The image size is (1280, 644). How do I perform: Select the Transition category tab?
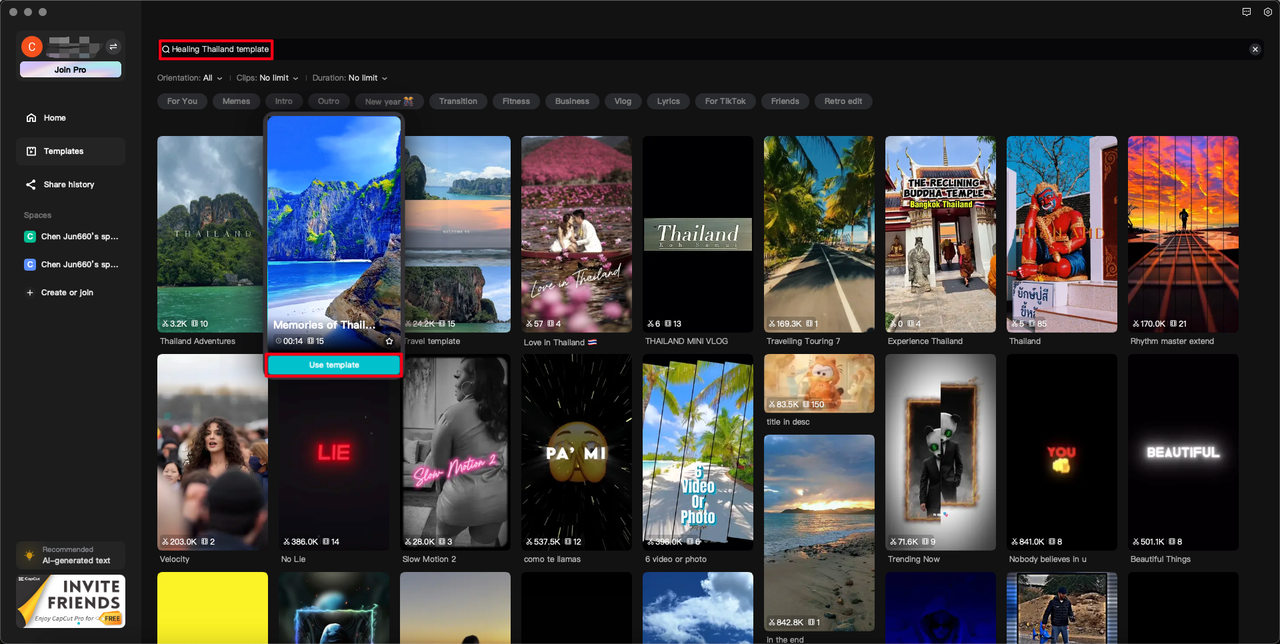458,101
